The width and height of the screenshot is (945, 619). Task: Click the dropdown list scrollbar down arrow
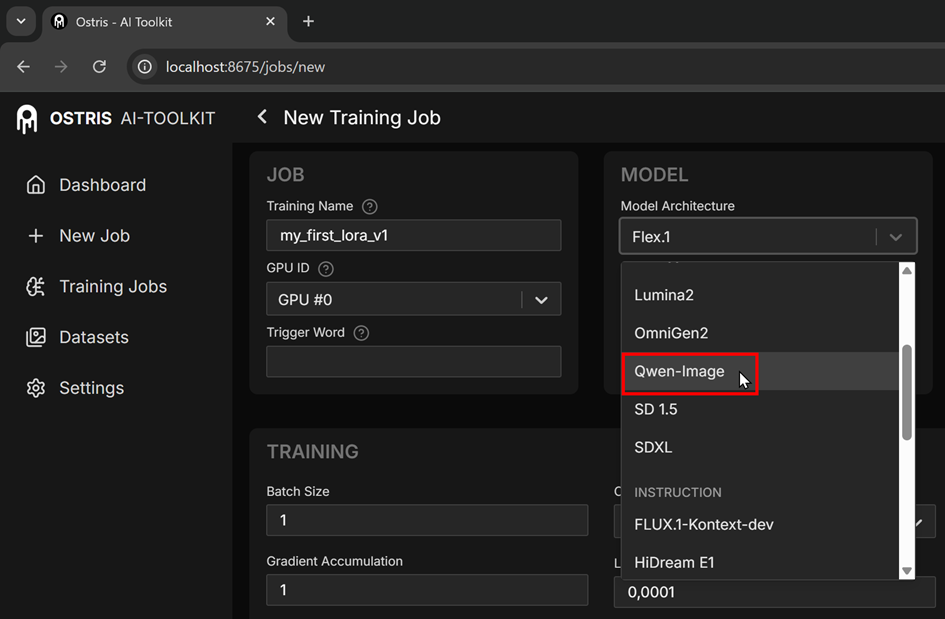[x=907, y=571]
